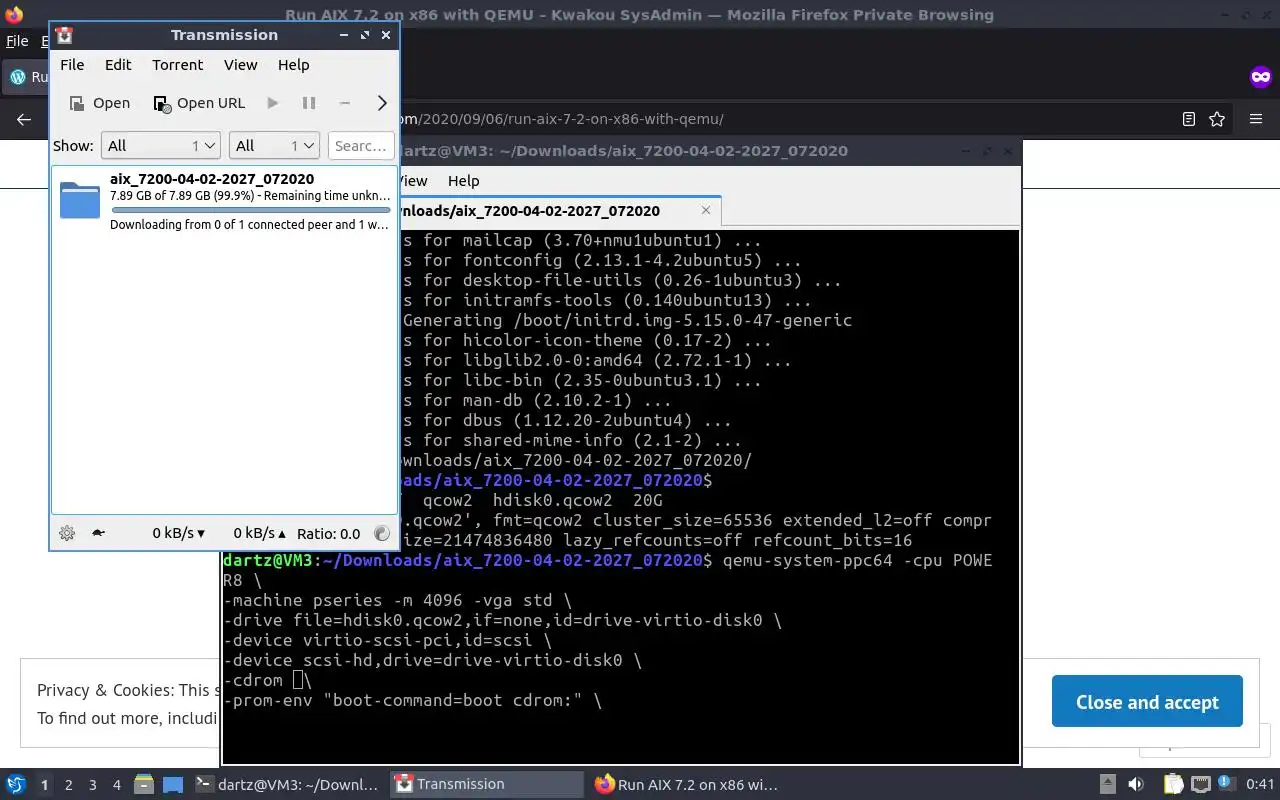
Task: Open Firefox hamburger application menu
Action: (1256, 119)
